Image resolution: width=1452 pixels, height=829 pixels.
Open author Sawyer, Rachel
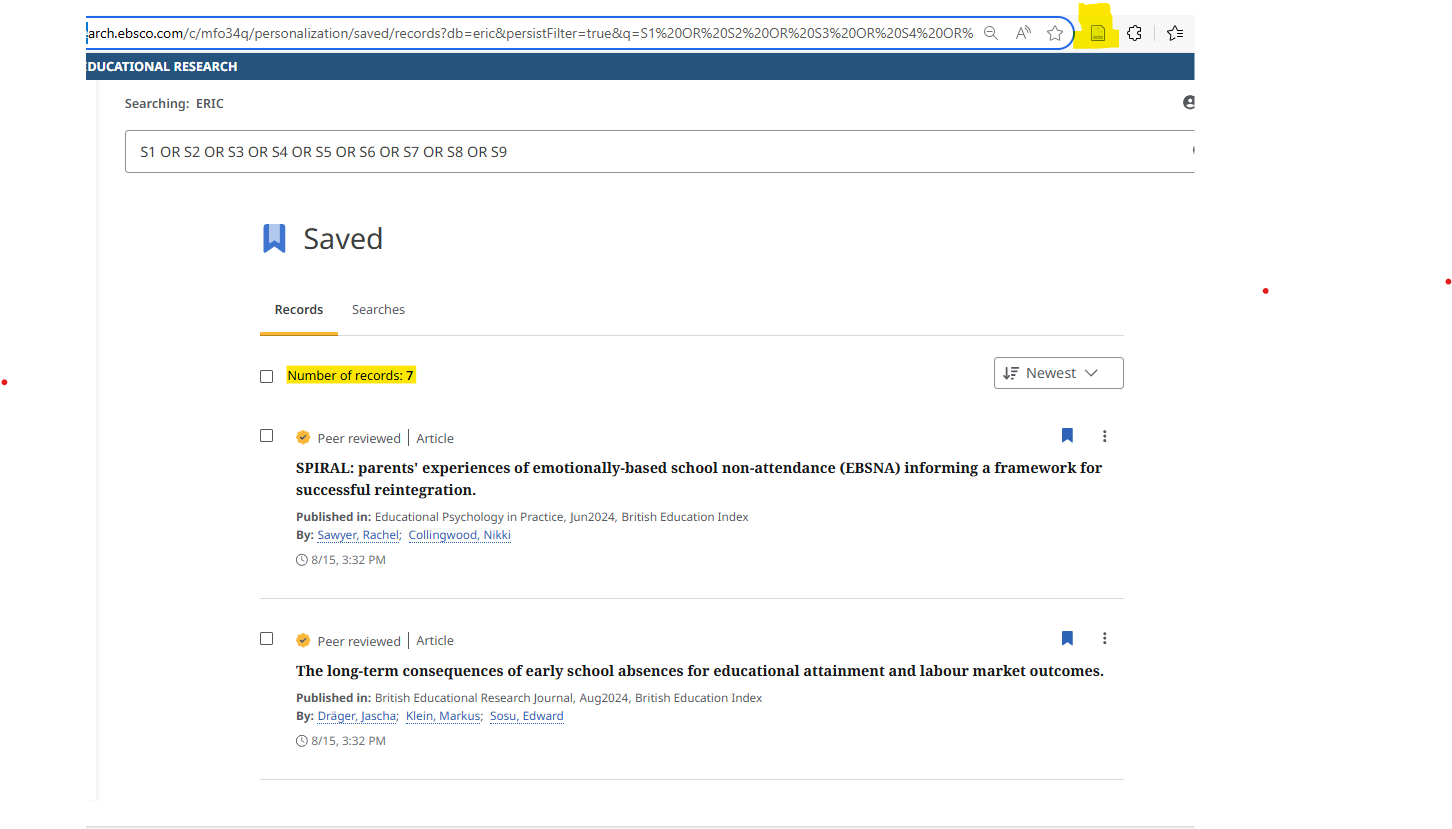coord(358,535)
